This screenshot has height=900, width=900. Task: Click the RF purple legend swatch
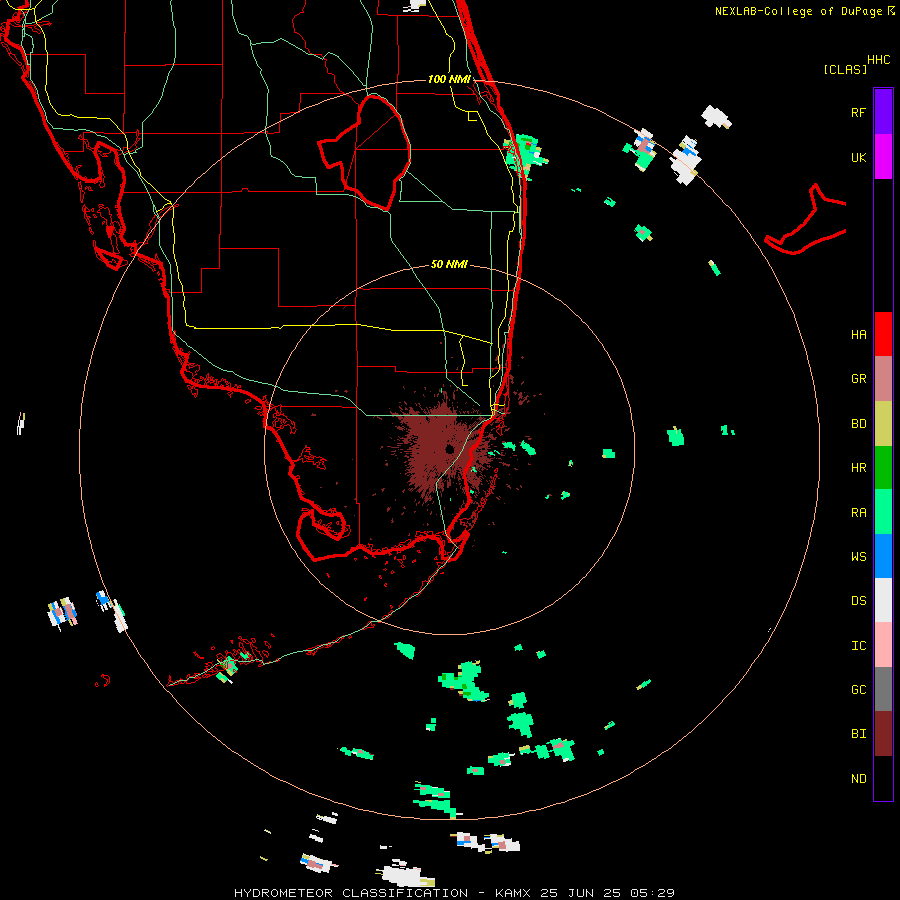tap(883, 112)
